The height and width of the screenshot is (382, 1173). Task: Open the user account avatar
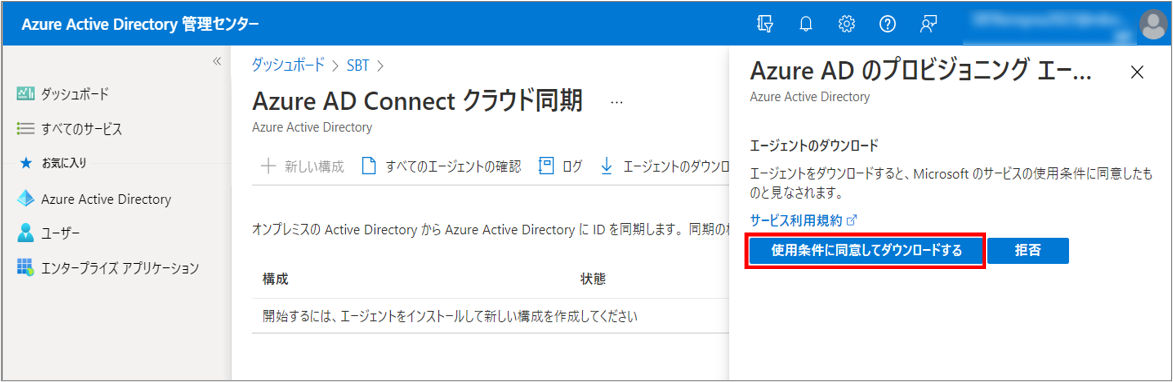pyautogui.click(x=1151, y=25)
